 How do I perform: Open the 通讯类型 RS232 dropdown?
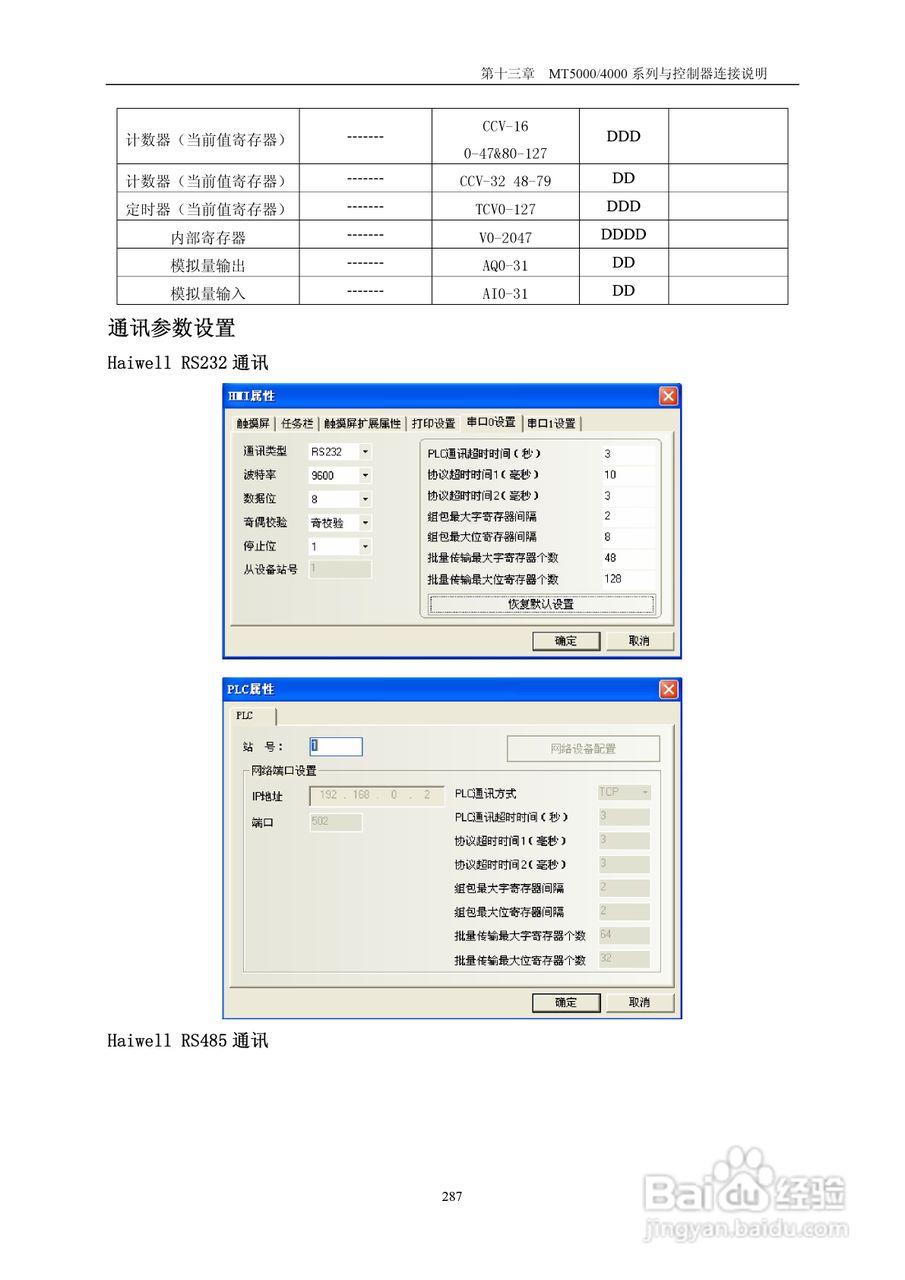tap(367, 451)
